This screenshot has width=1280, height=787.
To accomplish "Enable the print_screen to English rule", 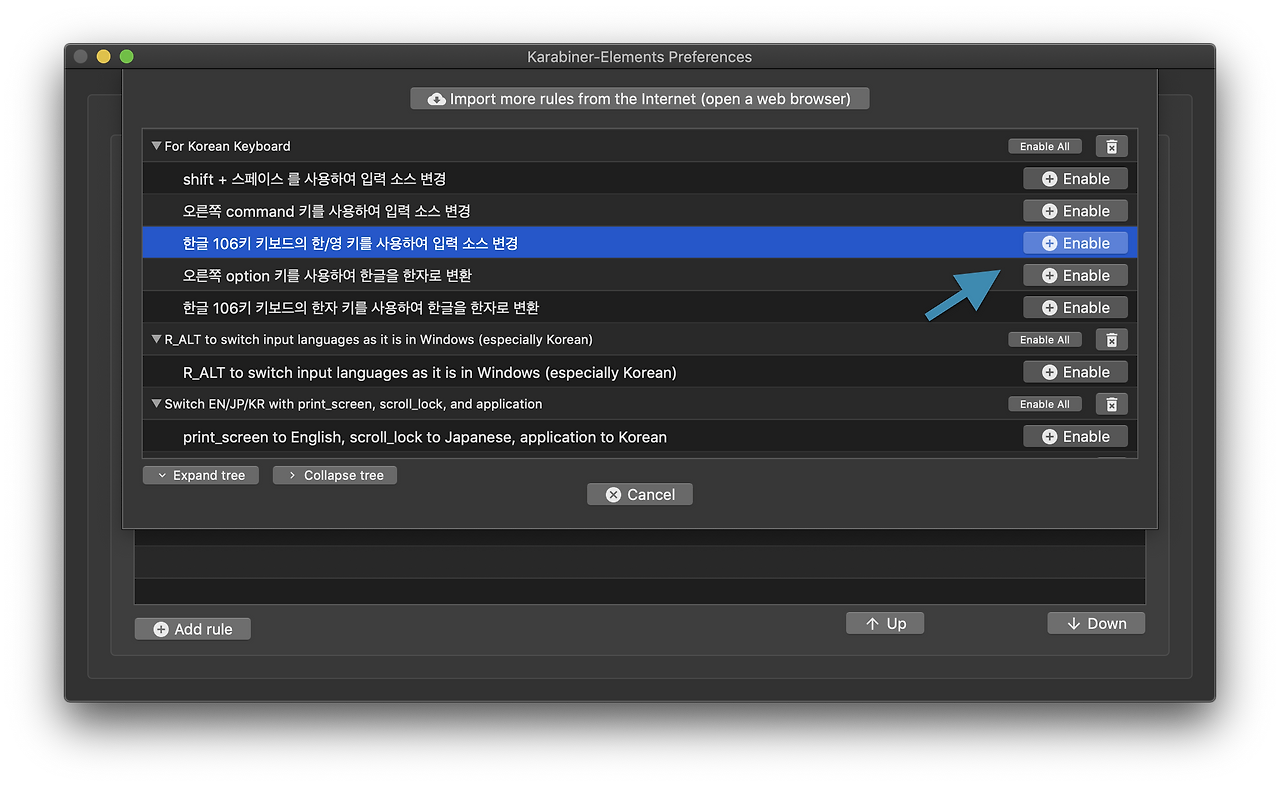I will pyautogui.click(x=1075, y=436).
